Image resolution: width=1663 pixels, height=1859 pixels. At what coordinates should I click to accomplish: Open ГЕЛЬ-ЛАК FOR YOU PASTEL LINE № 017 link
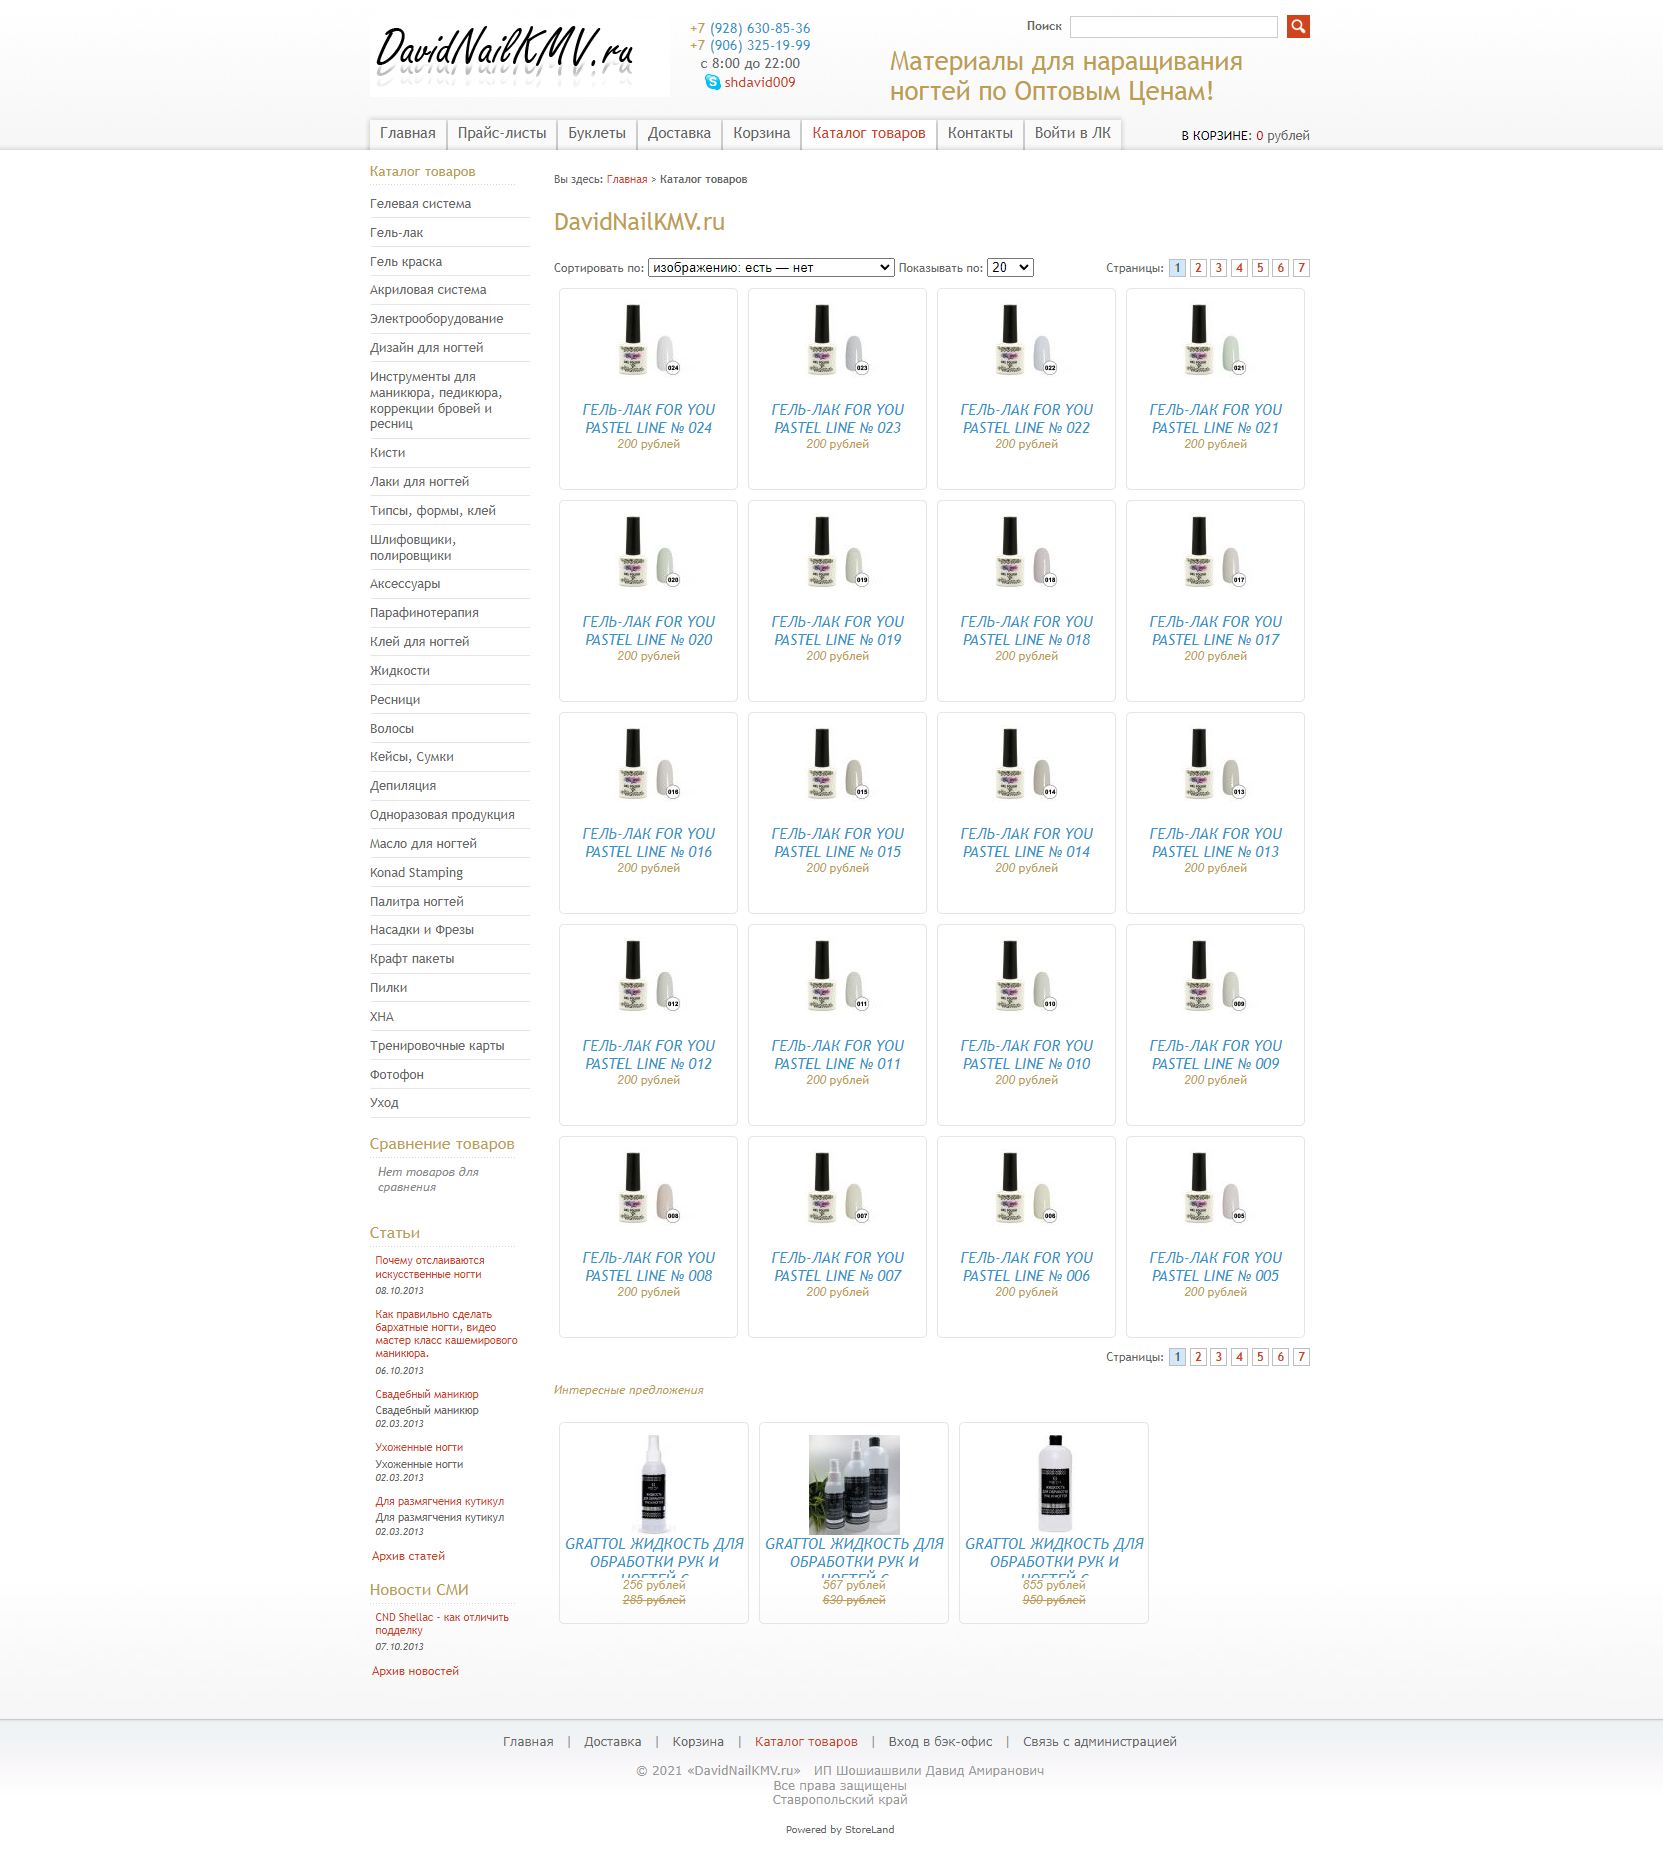(1215, 631)
